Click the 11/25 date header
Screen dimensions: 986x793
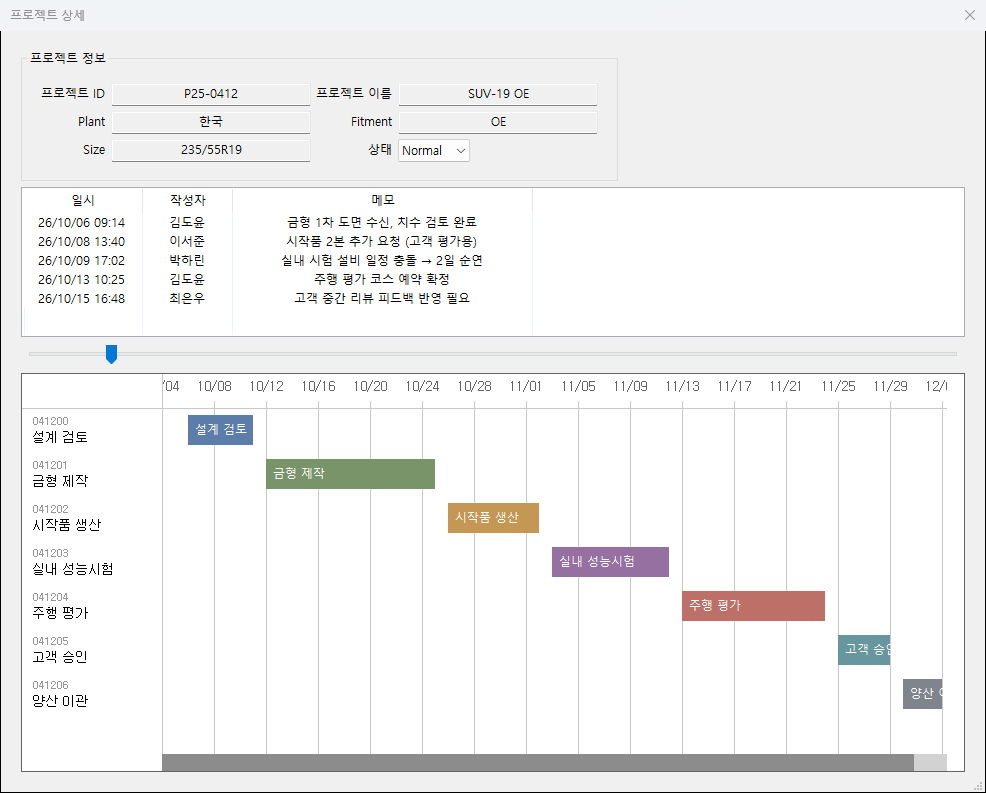pos(838,386)
